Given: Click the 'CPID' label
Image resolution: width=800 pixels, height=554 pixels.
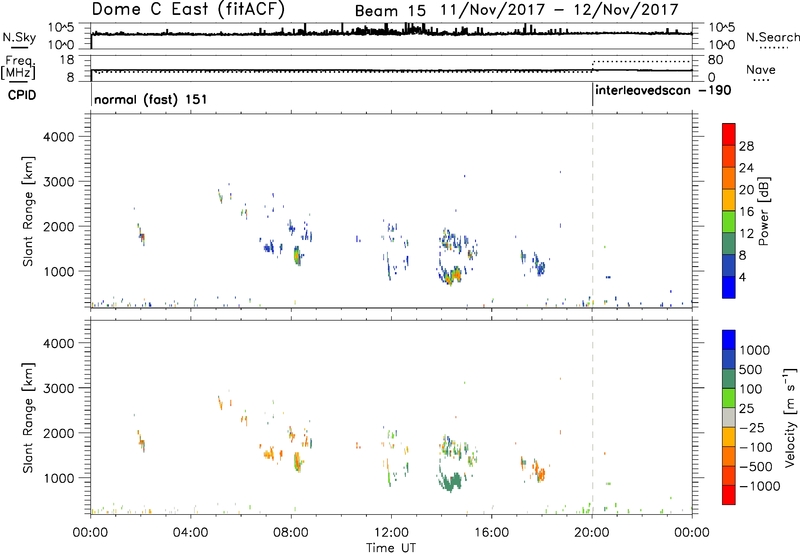Looking at the screenshot, I should (x=22, y=95).
